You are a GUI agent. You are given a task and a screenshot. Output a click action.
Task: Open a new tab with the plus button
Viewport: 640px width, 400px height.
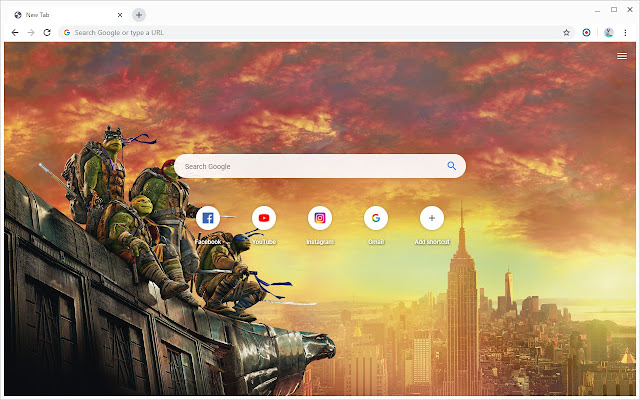139,15
